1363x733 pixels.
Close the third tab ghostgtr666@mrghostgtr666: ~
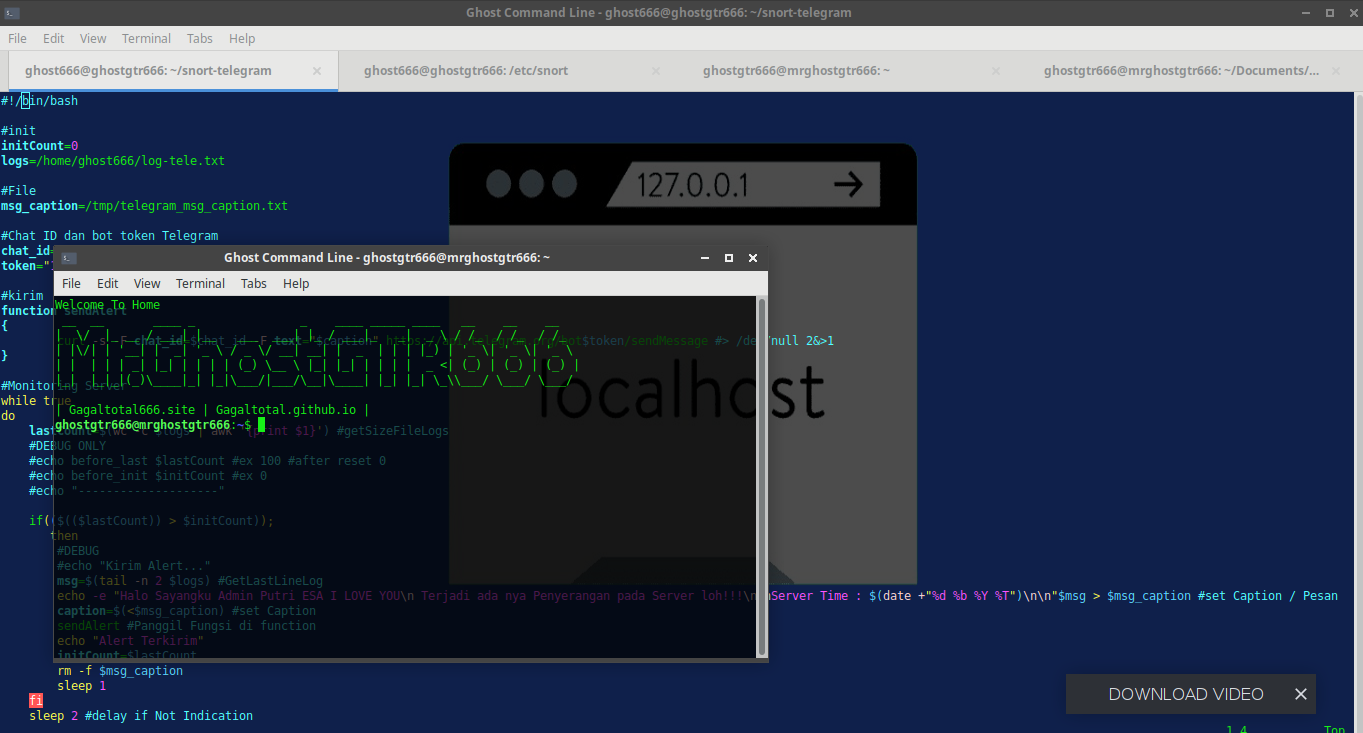996,71
